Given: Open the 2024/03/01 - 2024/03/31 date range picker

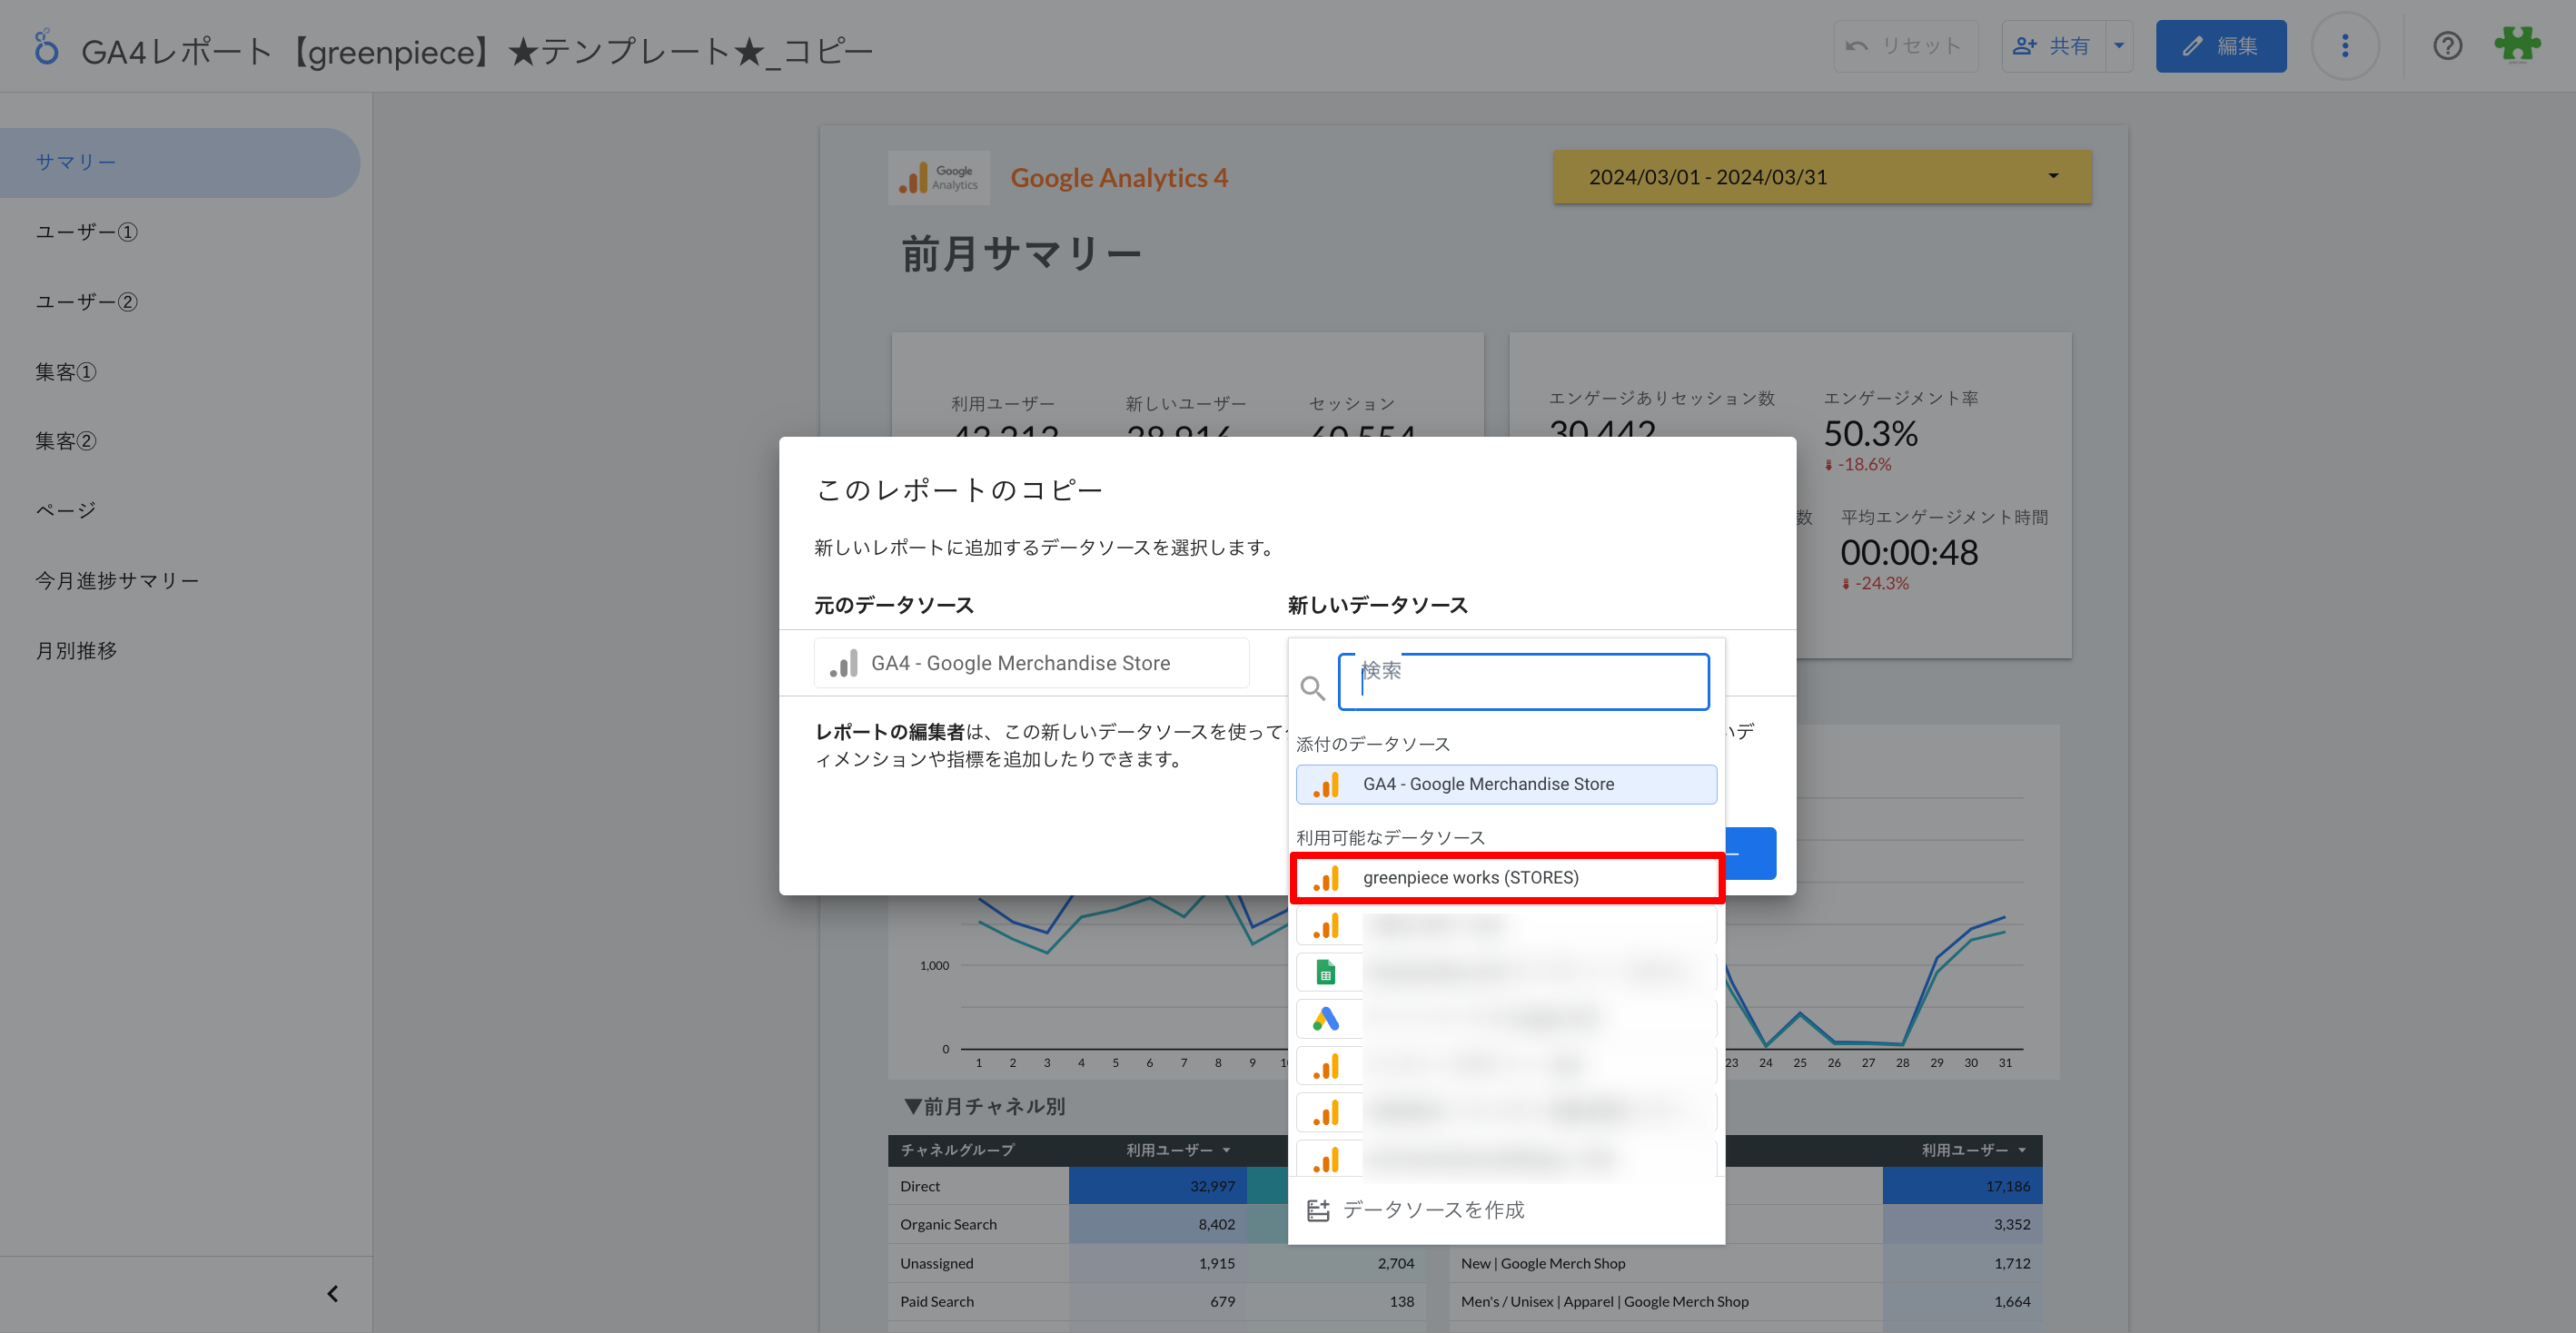Looking at the screenshot, I should coord(1821,177).
